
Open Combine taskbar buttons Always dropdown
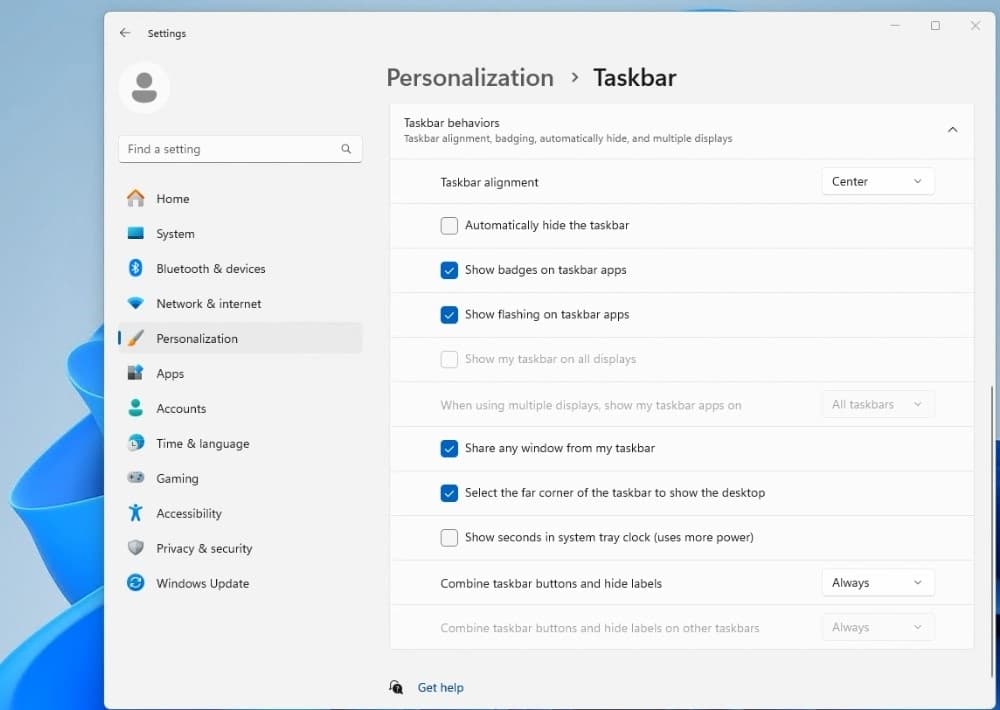877,583
